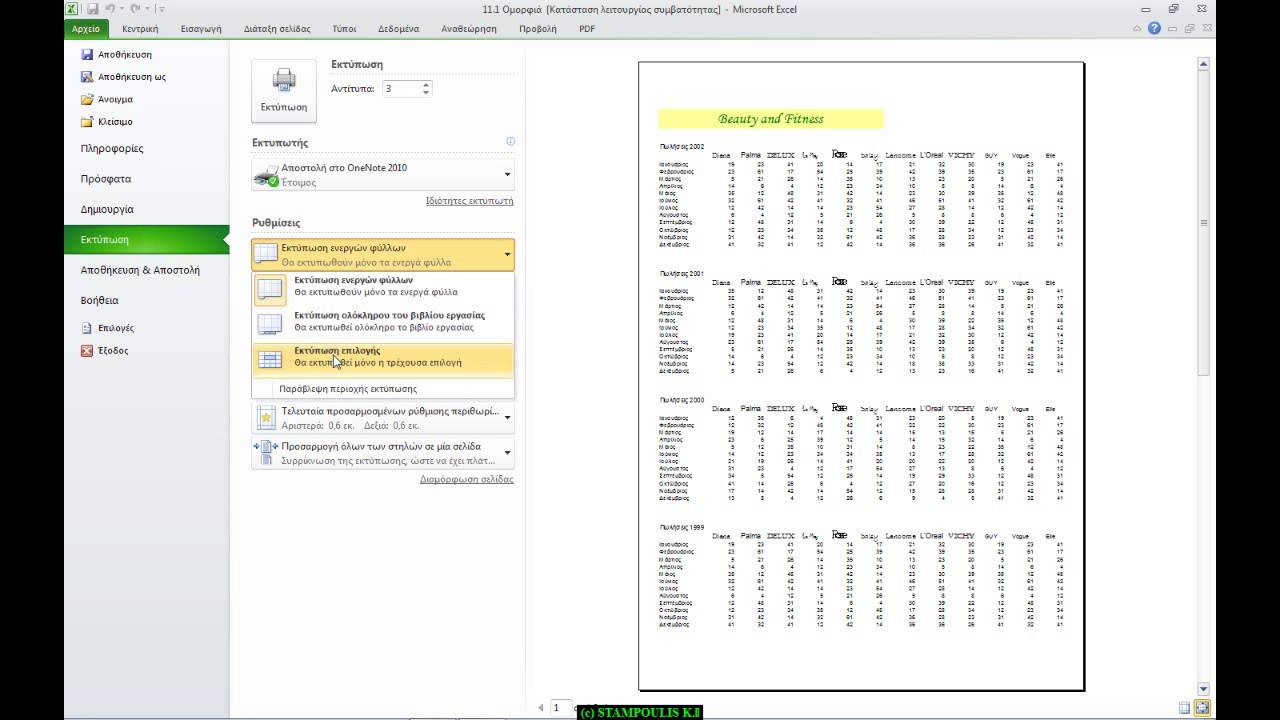Decrease copies with the spinner down arrow

pyautogui.click(x=426, y=93)
